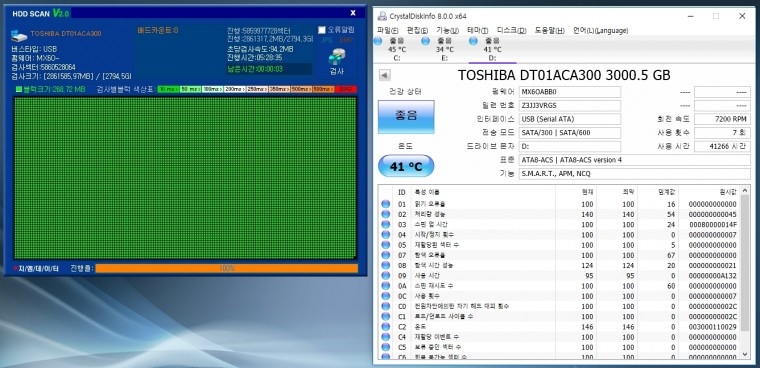Click the TOSHIBA drive icon in HDD Scan
The width and height of the screenshot is (760, 368).
[19, 35]
